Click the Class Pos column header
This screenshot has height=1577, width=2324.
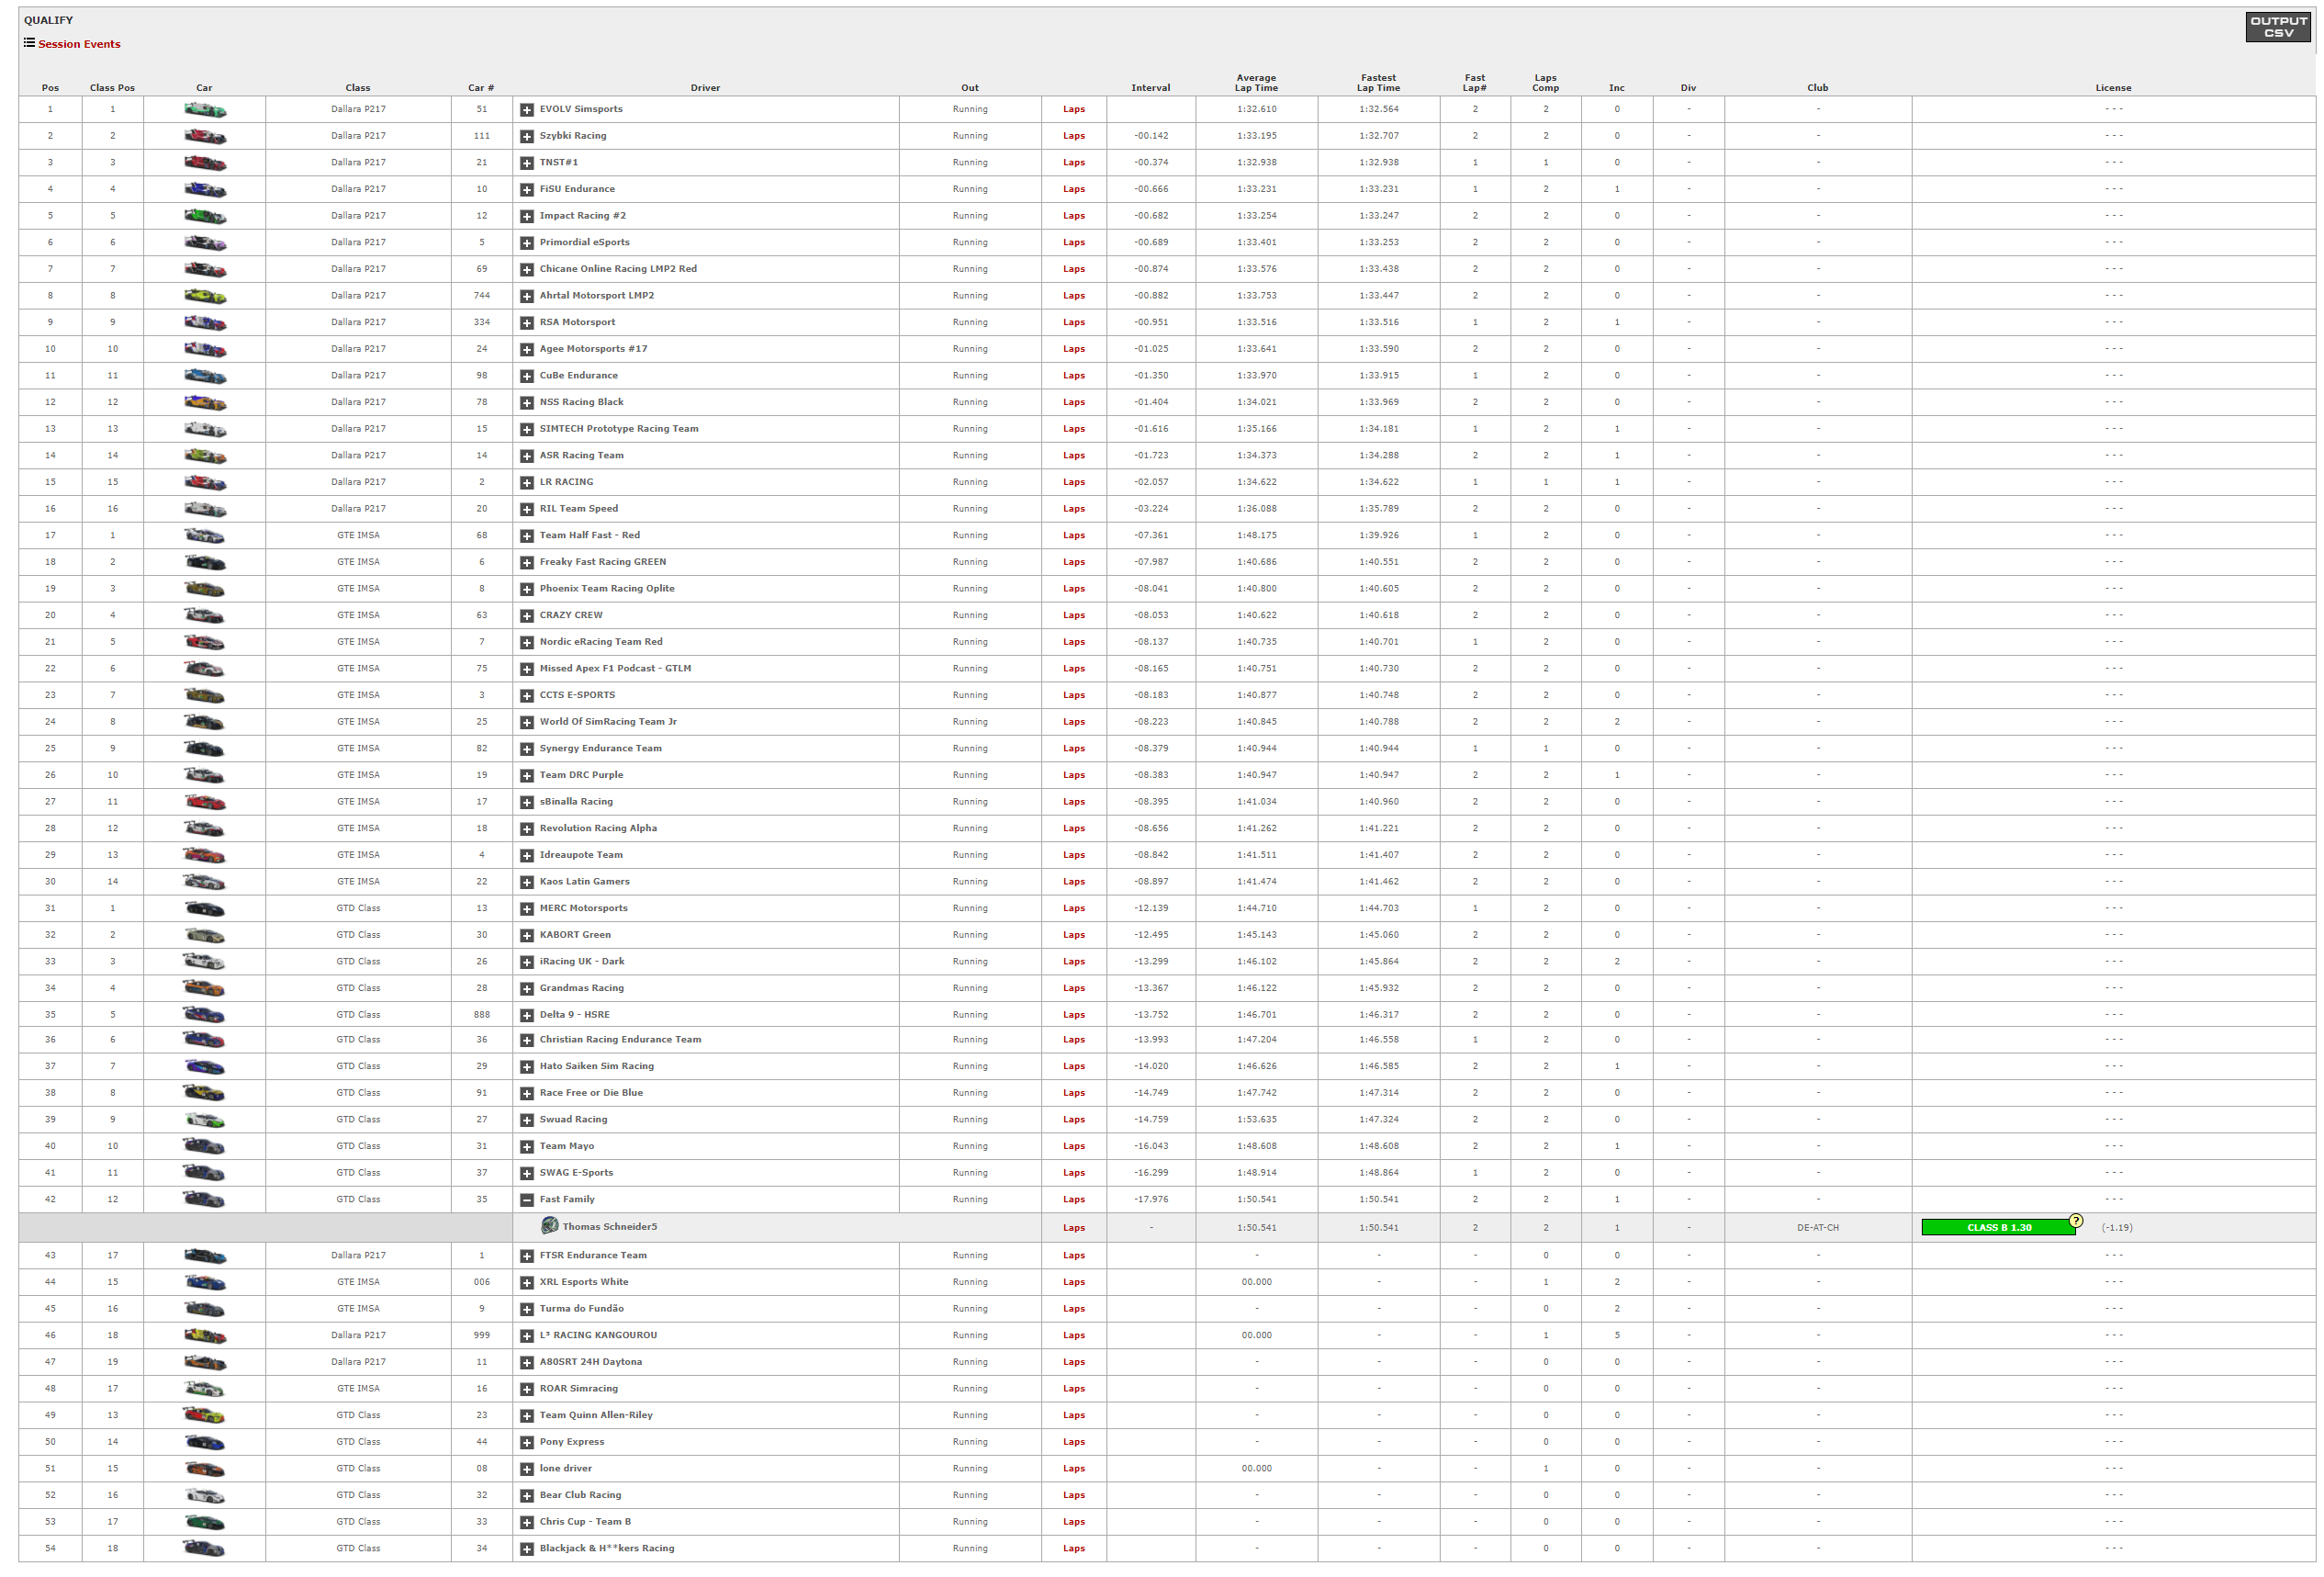tap(112, 88)
